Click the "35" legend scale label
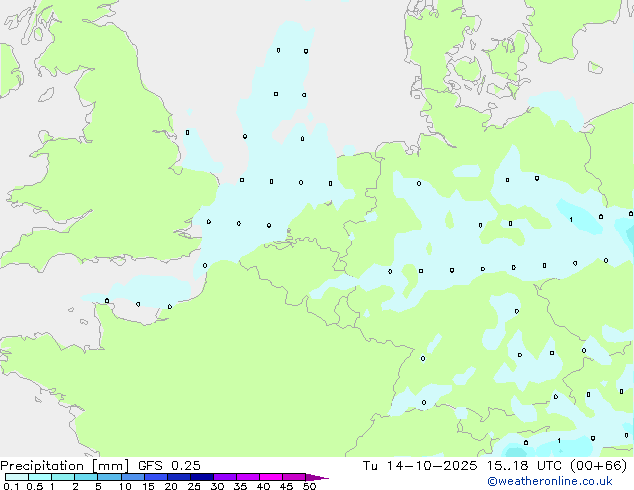Viewport: 634px width, 490px height. pos(240,486)
